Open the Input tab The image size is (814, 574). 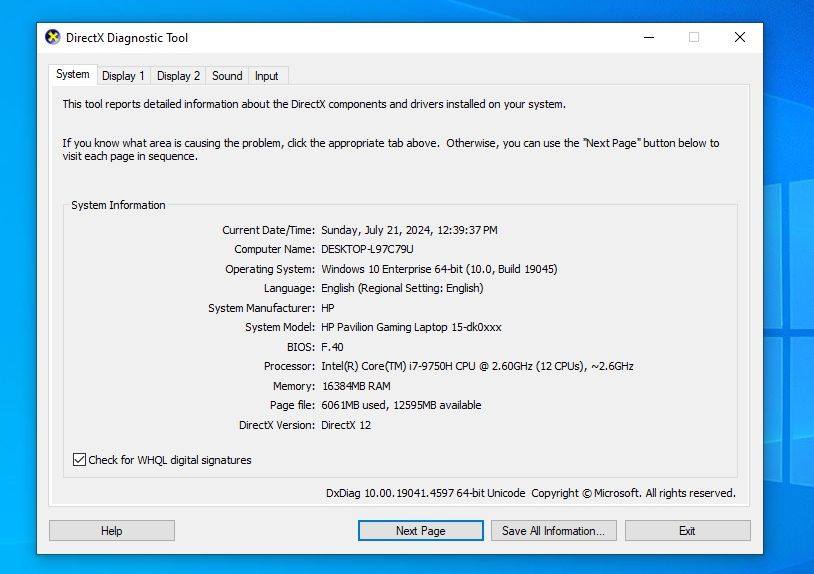pos(267,76)
